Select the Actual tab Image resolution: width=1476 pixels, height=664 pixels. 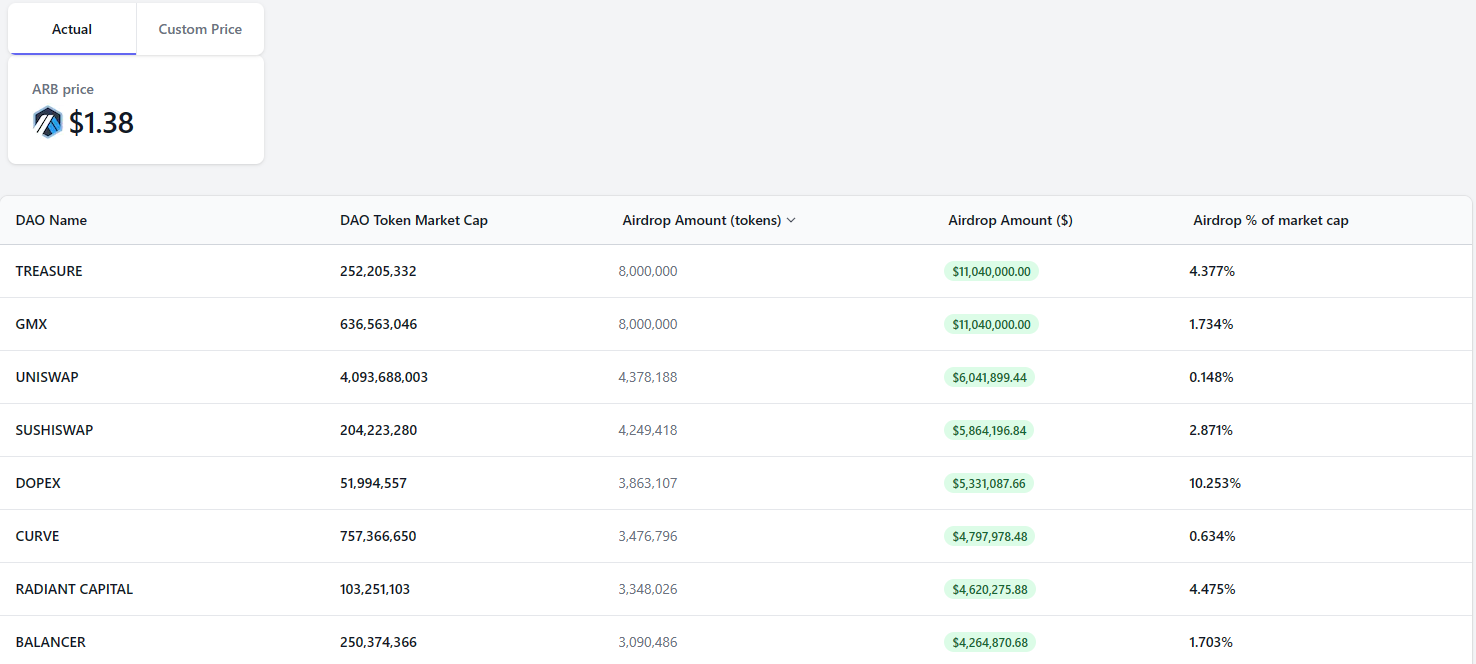pyautogui.click(x=72, y=29)
